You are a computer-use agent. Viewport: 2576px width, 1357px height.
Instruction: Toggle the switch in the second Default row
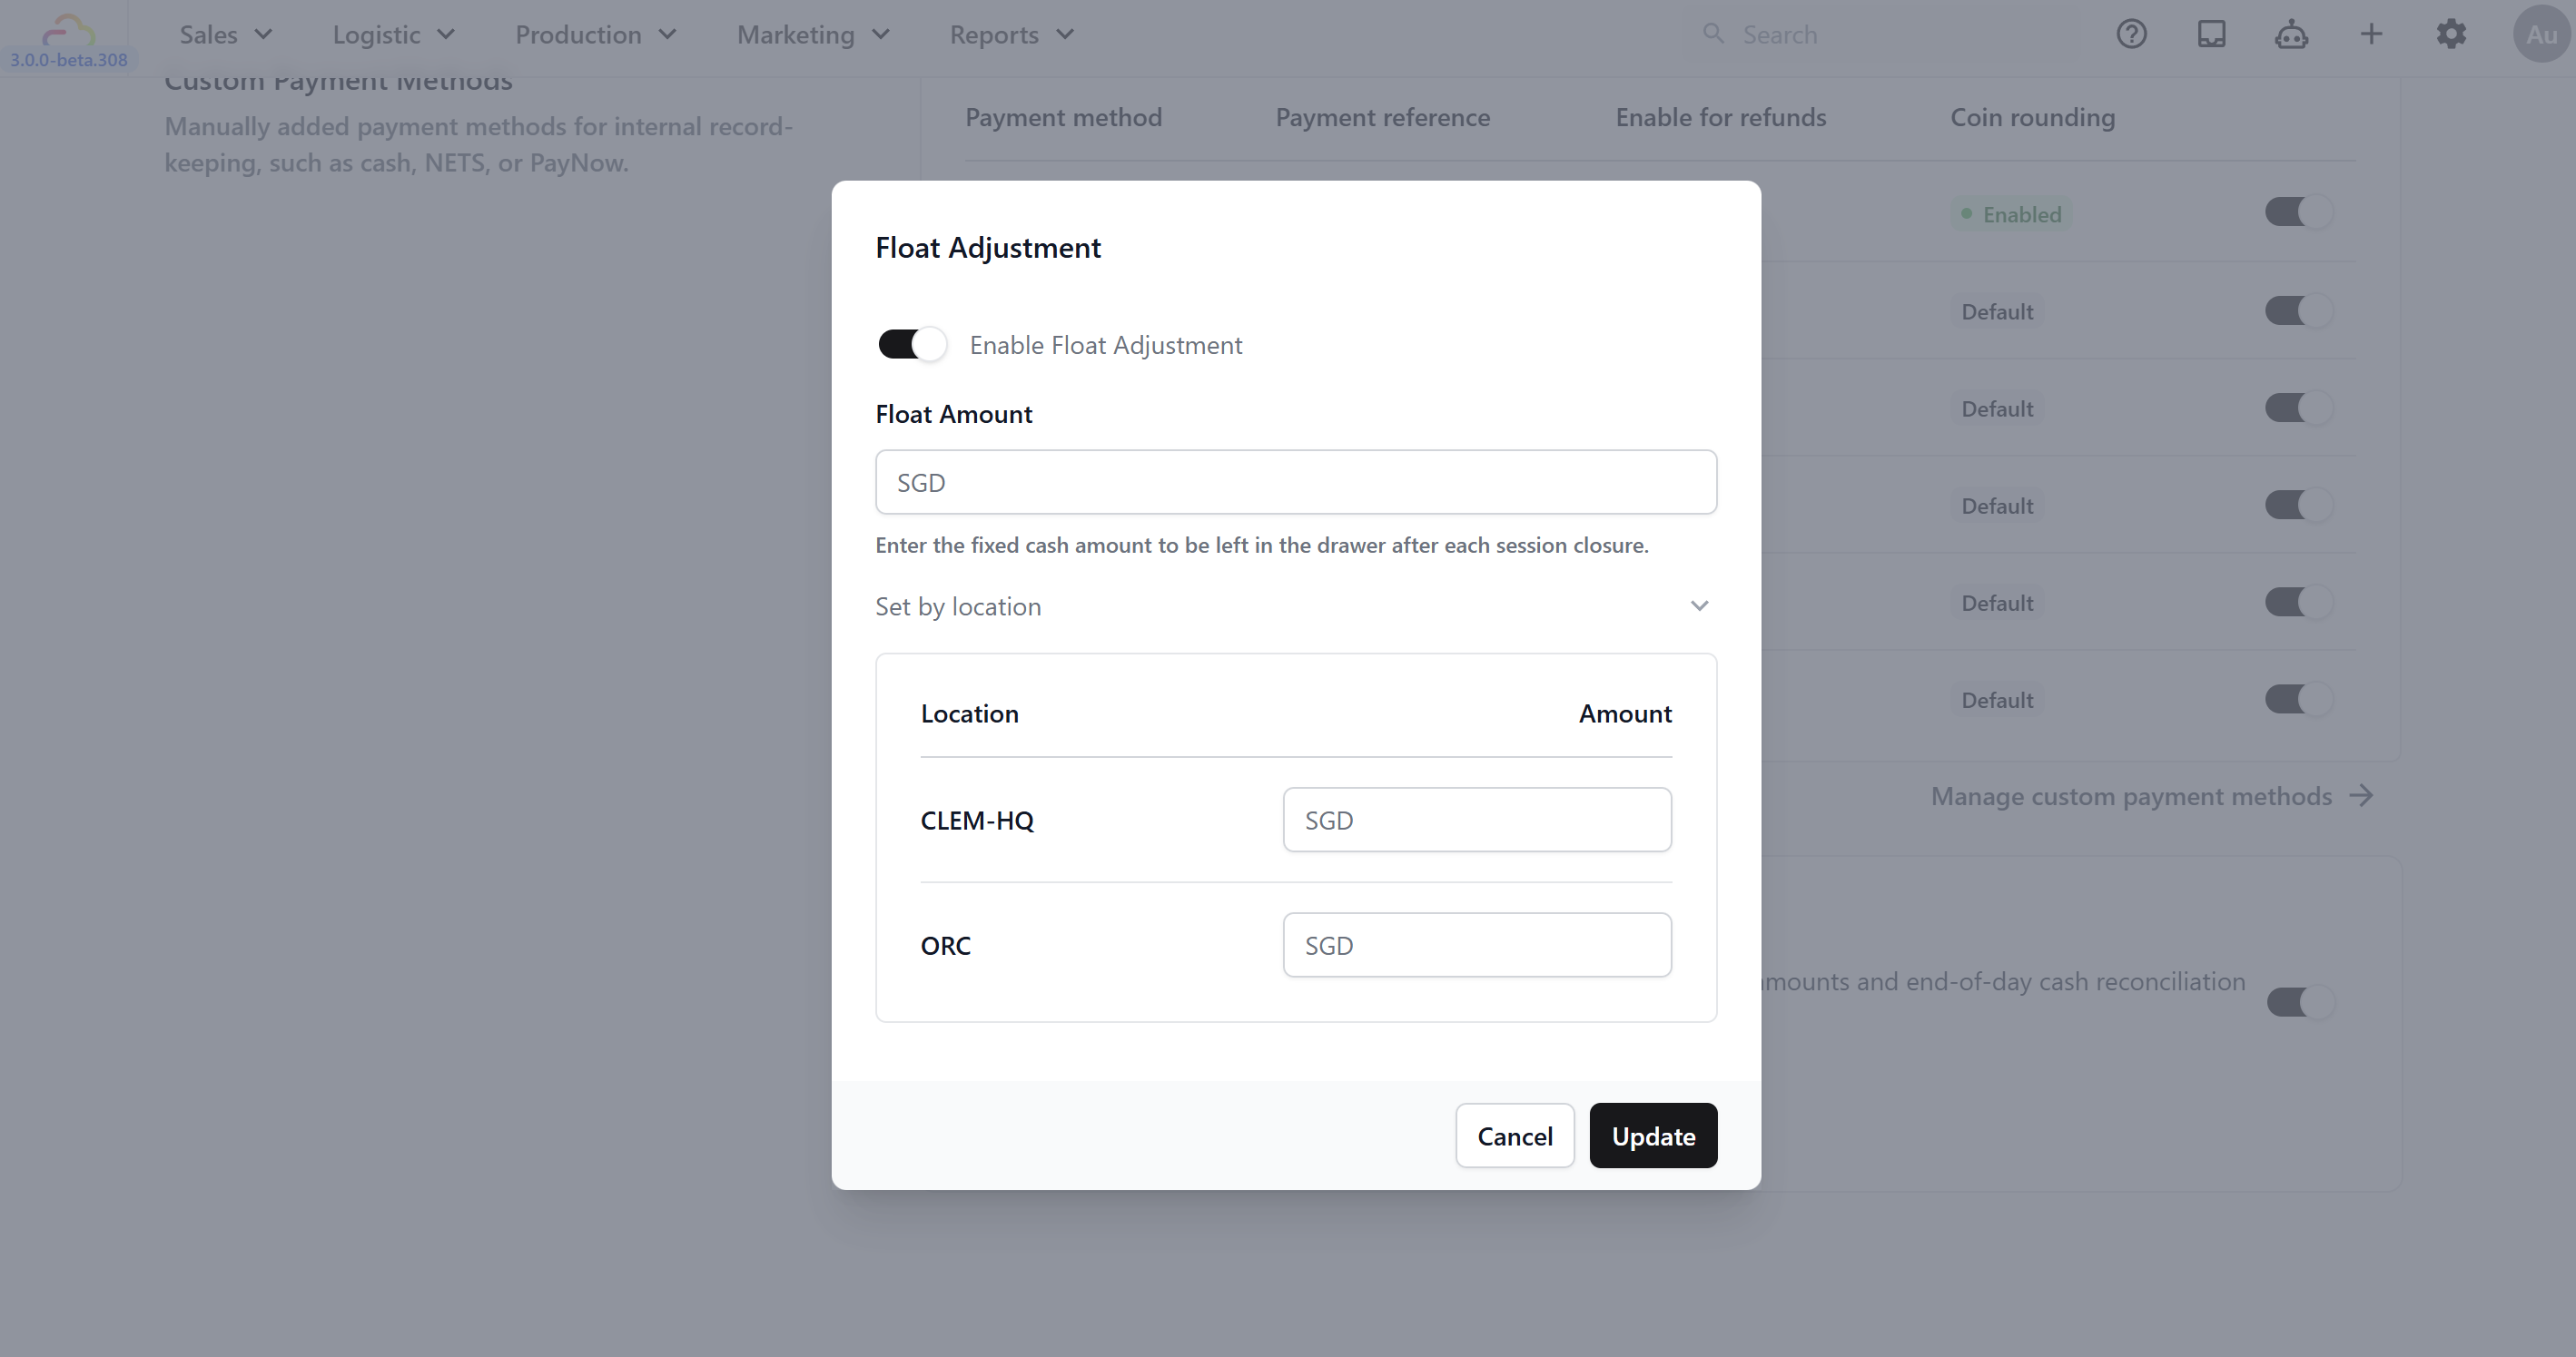tap(2298, 407)
